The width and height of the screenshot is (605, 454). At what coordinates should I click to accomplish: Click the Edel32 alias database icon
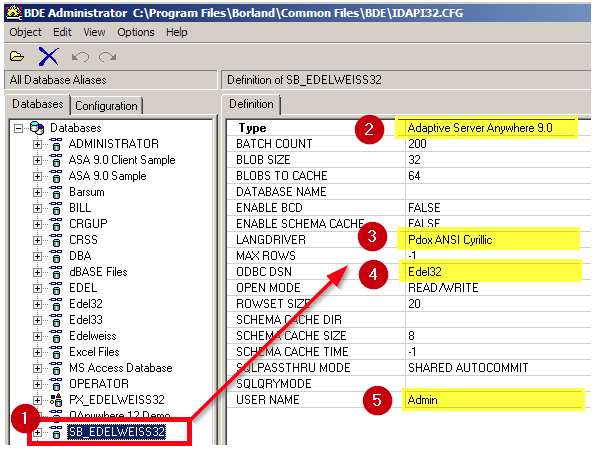(56, 304)
